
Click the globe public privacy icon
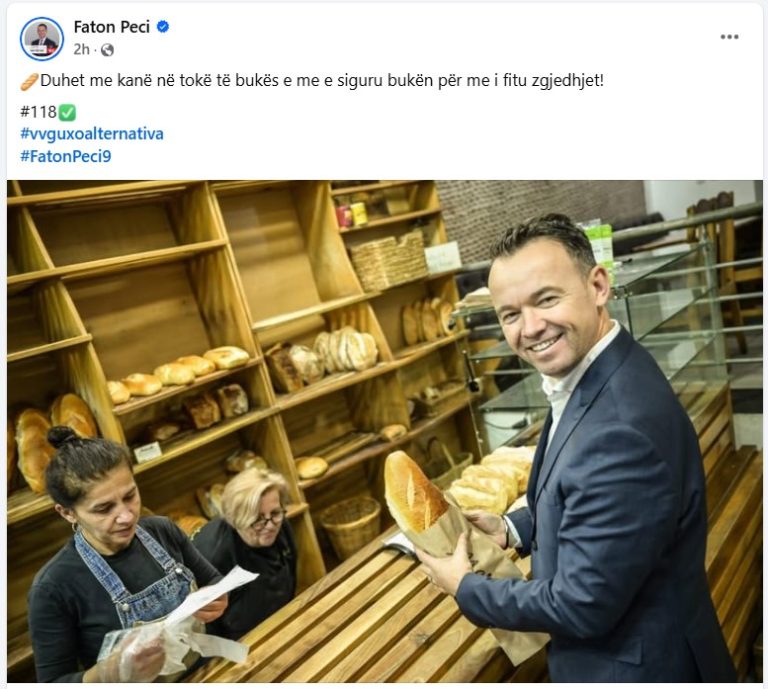(107, 50)
